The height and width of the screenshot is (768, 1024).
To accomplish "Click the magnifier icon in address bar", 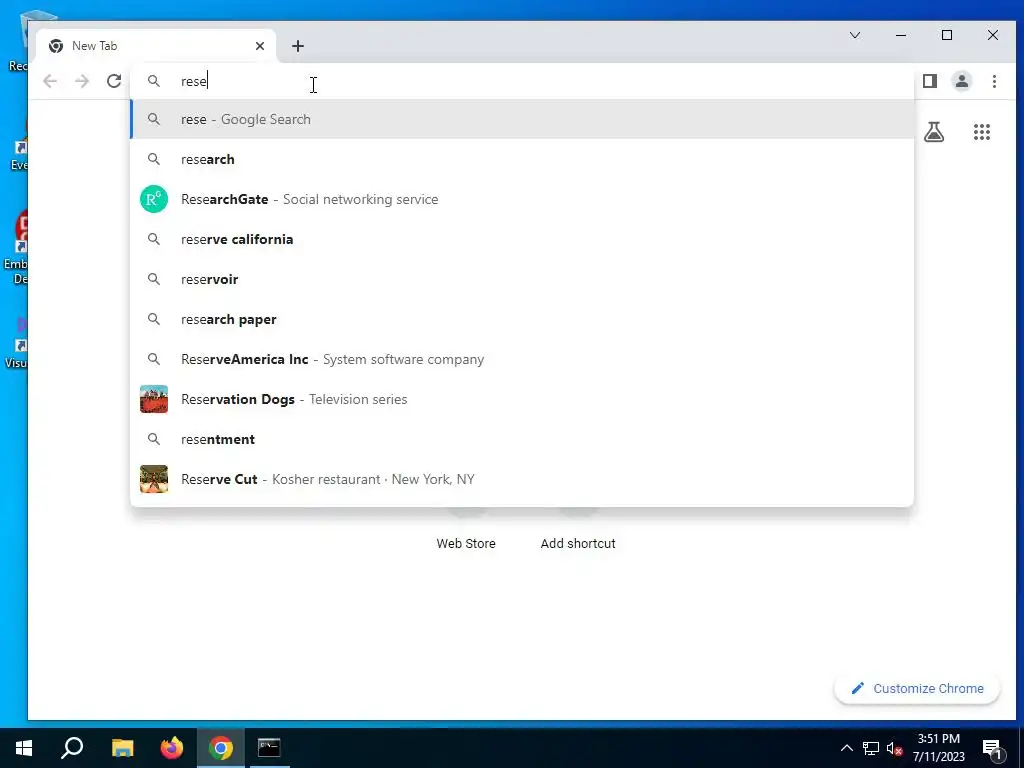I will pyautogui.click(x=153, y=81).
